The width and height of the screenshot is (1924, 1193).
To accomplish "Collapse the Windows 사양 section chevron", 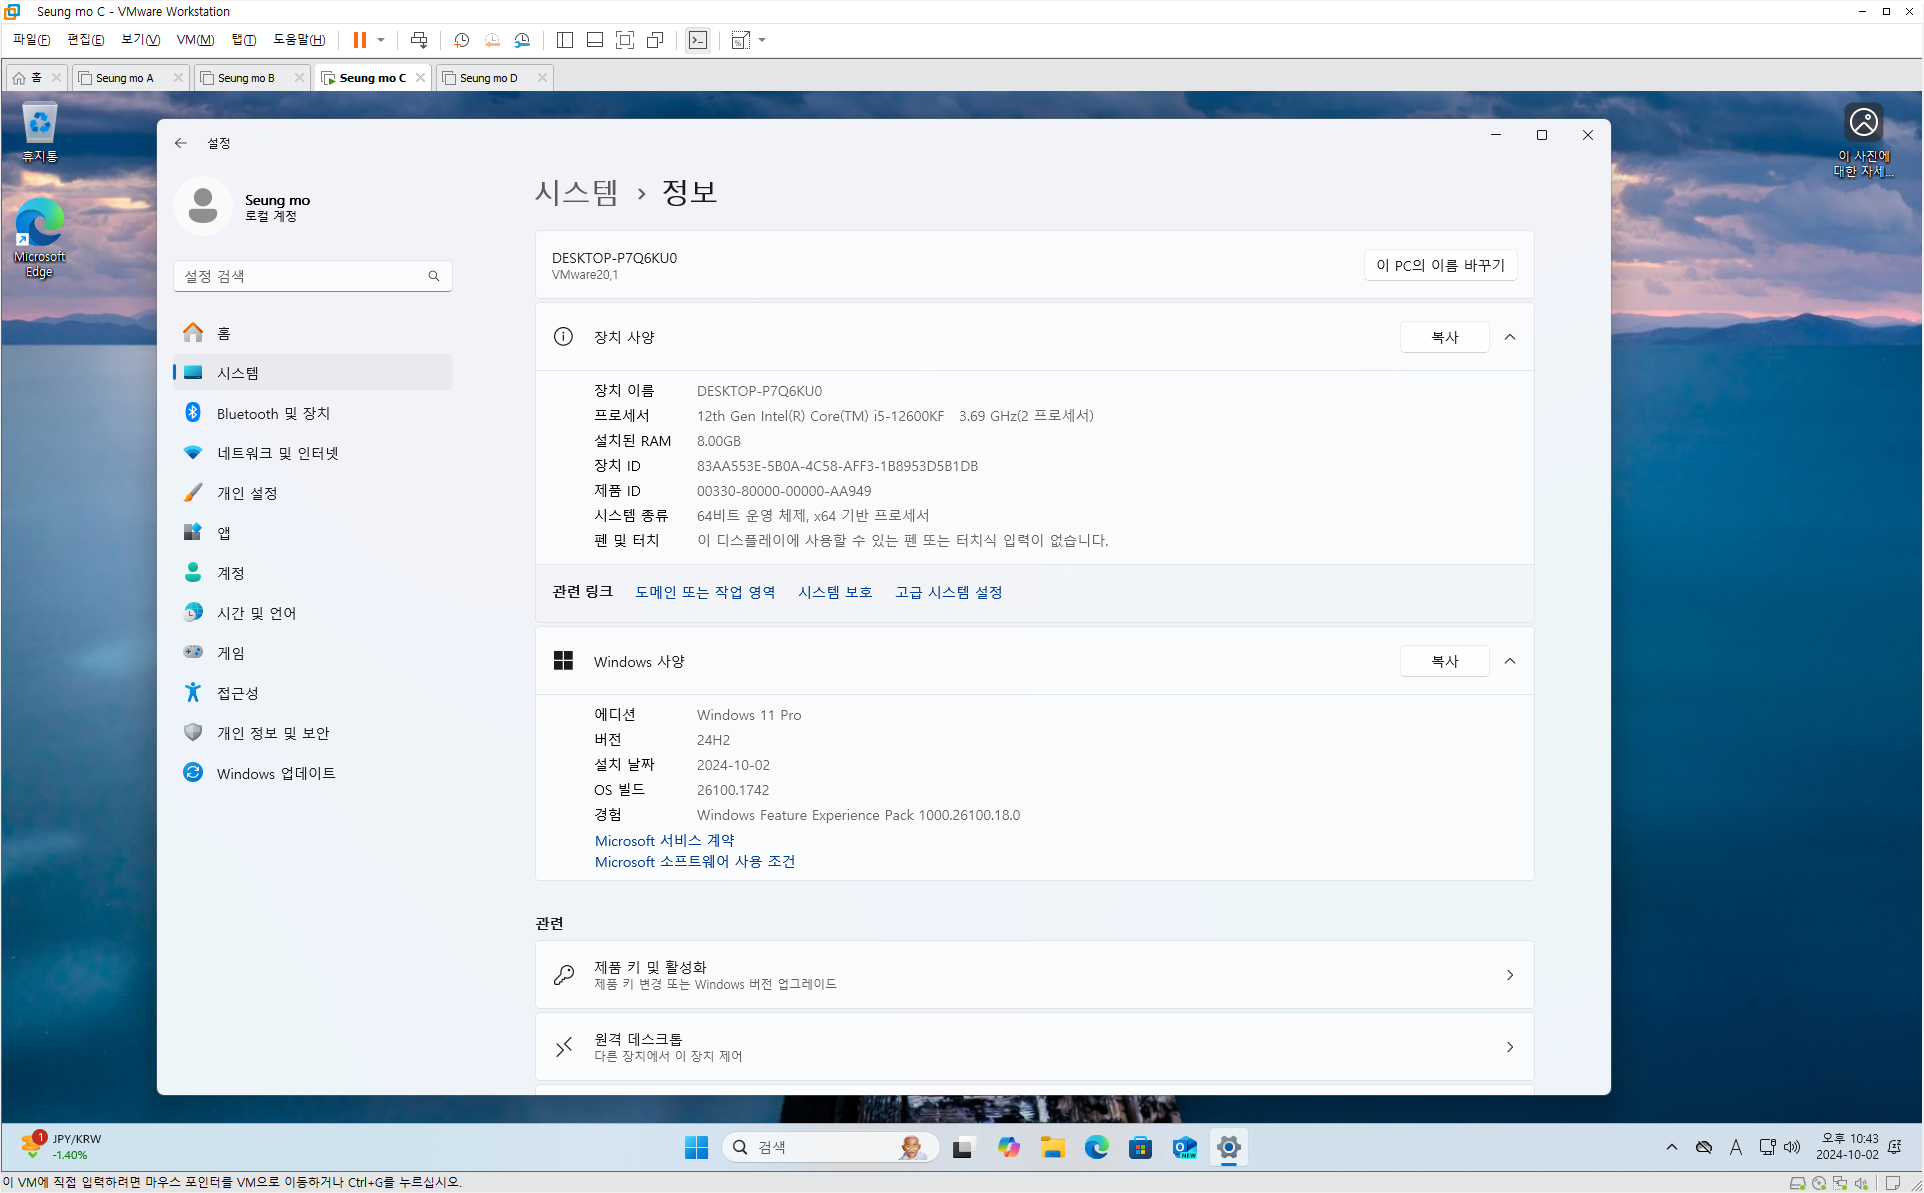I will (x=1510, y=661).
